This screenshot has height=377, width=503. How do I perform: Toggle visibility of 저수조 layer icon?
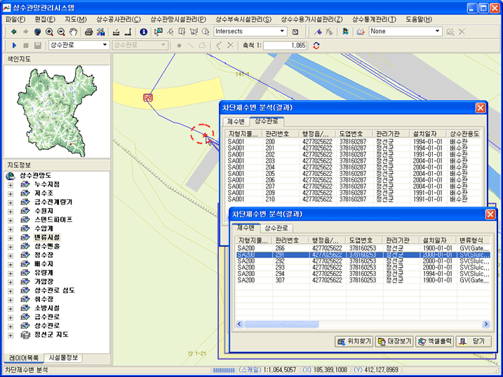click(x=25, y=193)
